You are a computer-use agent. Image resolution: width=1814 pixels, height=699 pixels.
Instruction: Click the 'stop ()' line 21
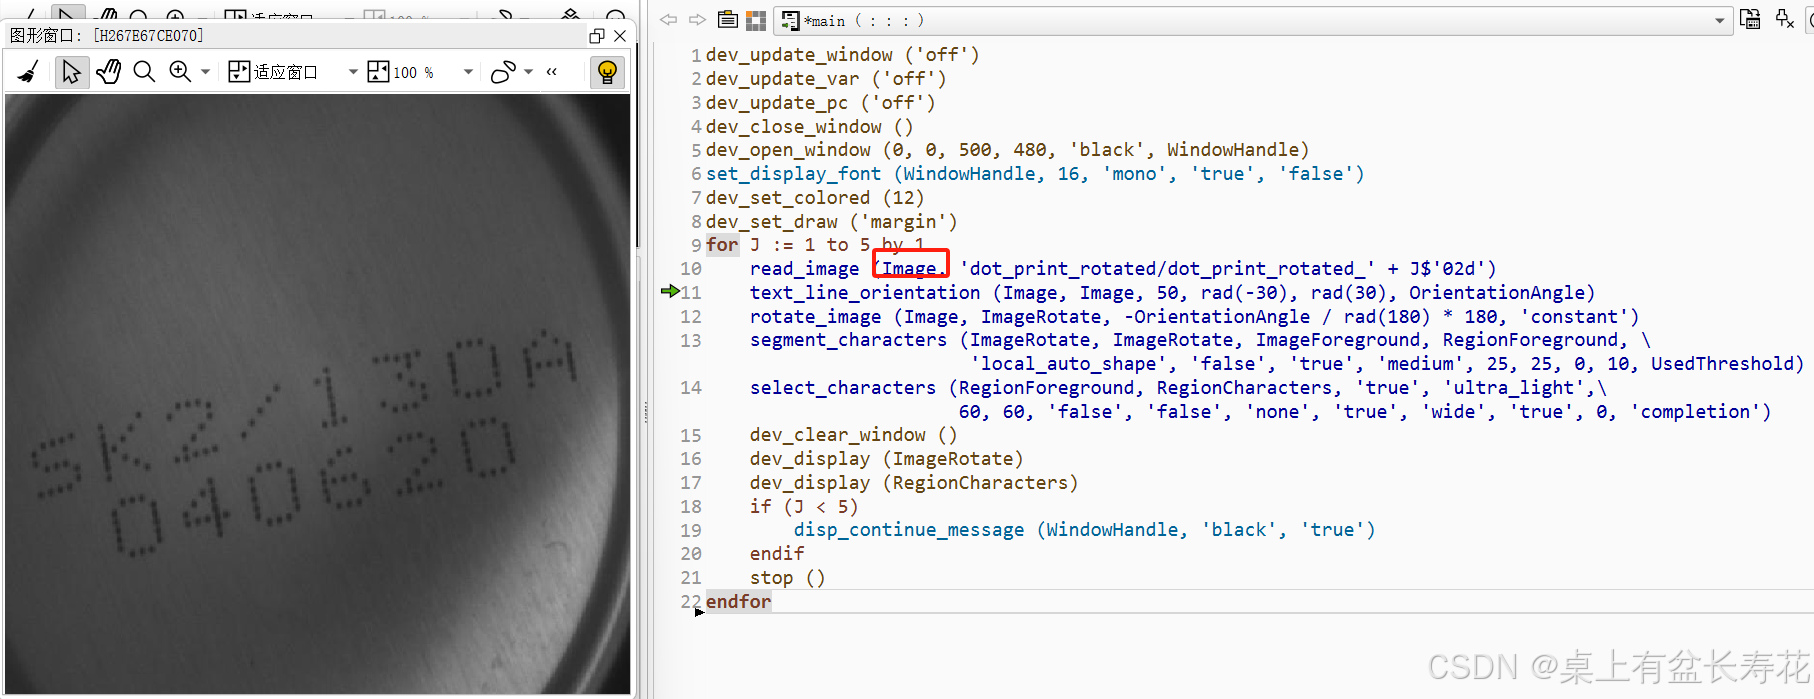[787, 578]
